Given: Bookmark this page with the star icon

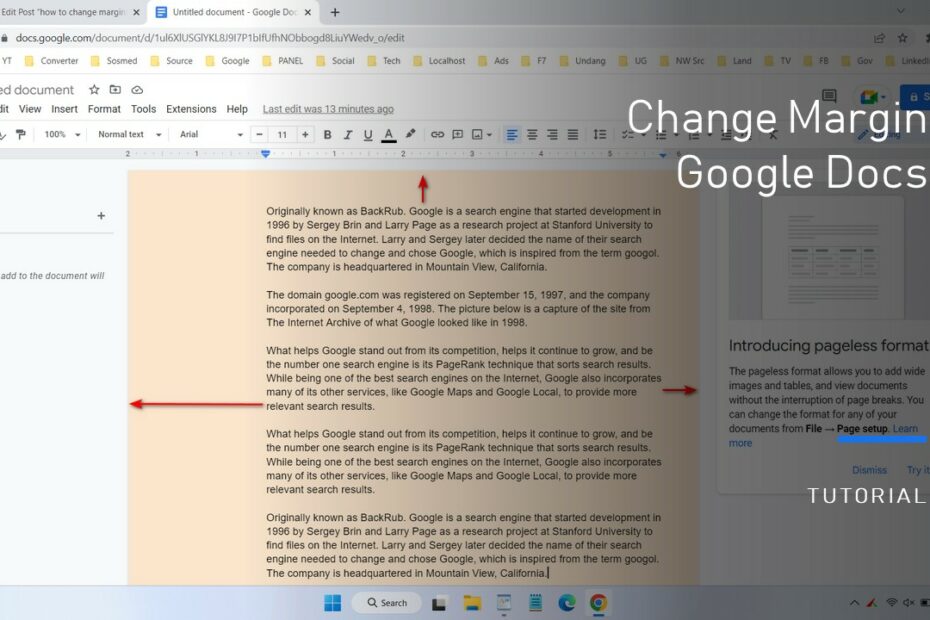Looking at the screenshot, I should 902,38.
